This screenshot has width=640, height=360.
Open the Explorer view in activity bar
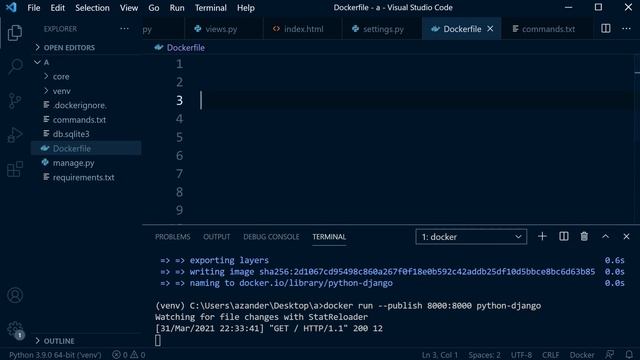(x=15, y=33)
